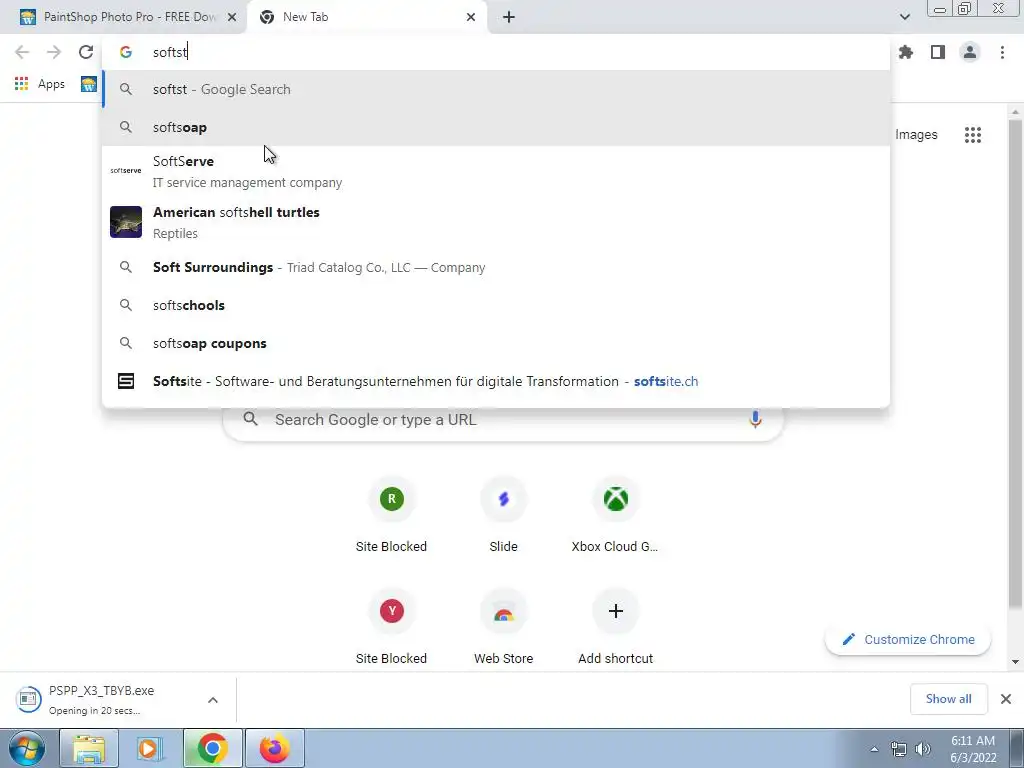Pick American softshell turtles suggestion
1024x768 pixels.
496,222
